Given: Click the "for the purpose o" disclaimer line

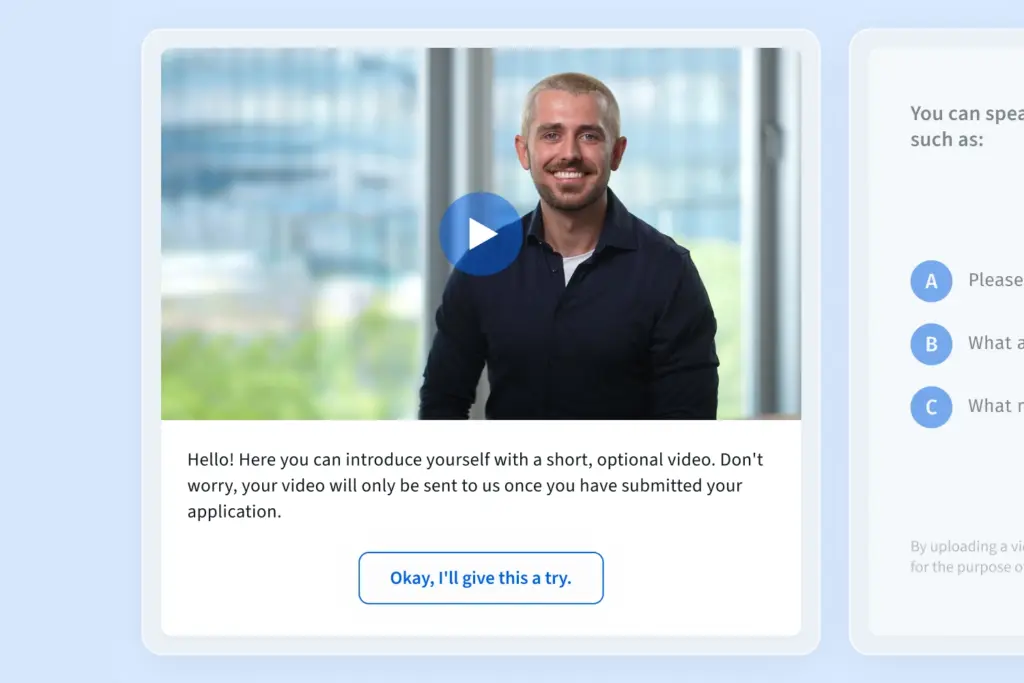Looking at the screenshot, I should click(967, 567).
